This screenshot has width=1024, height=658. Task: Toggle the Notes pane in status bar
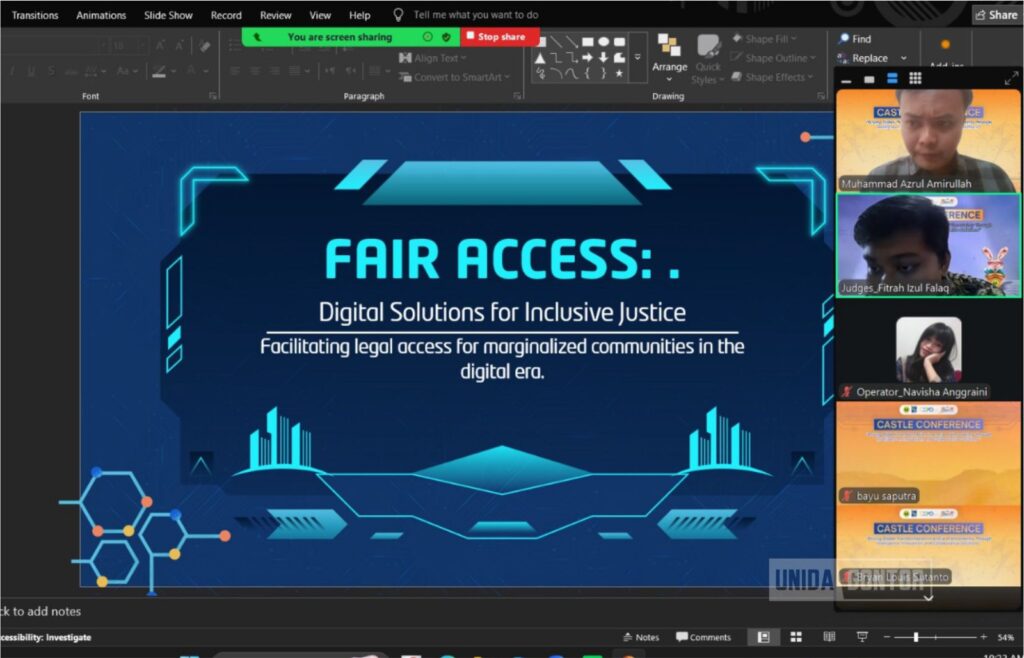pos(641,637)
